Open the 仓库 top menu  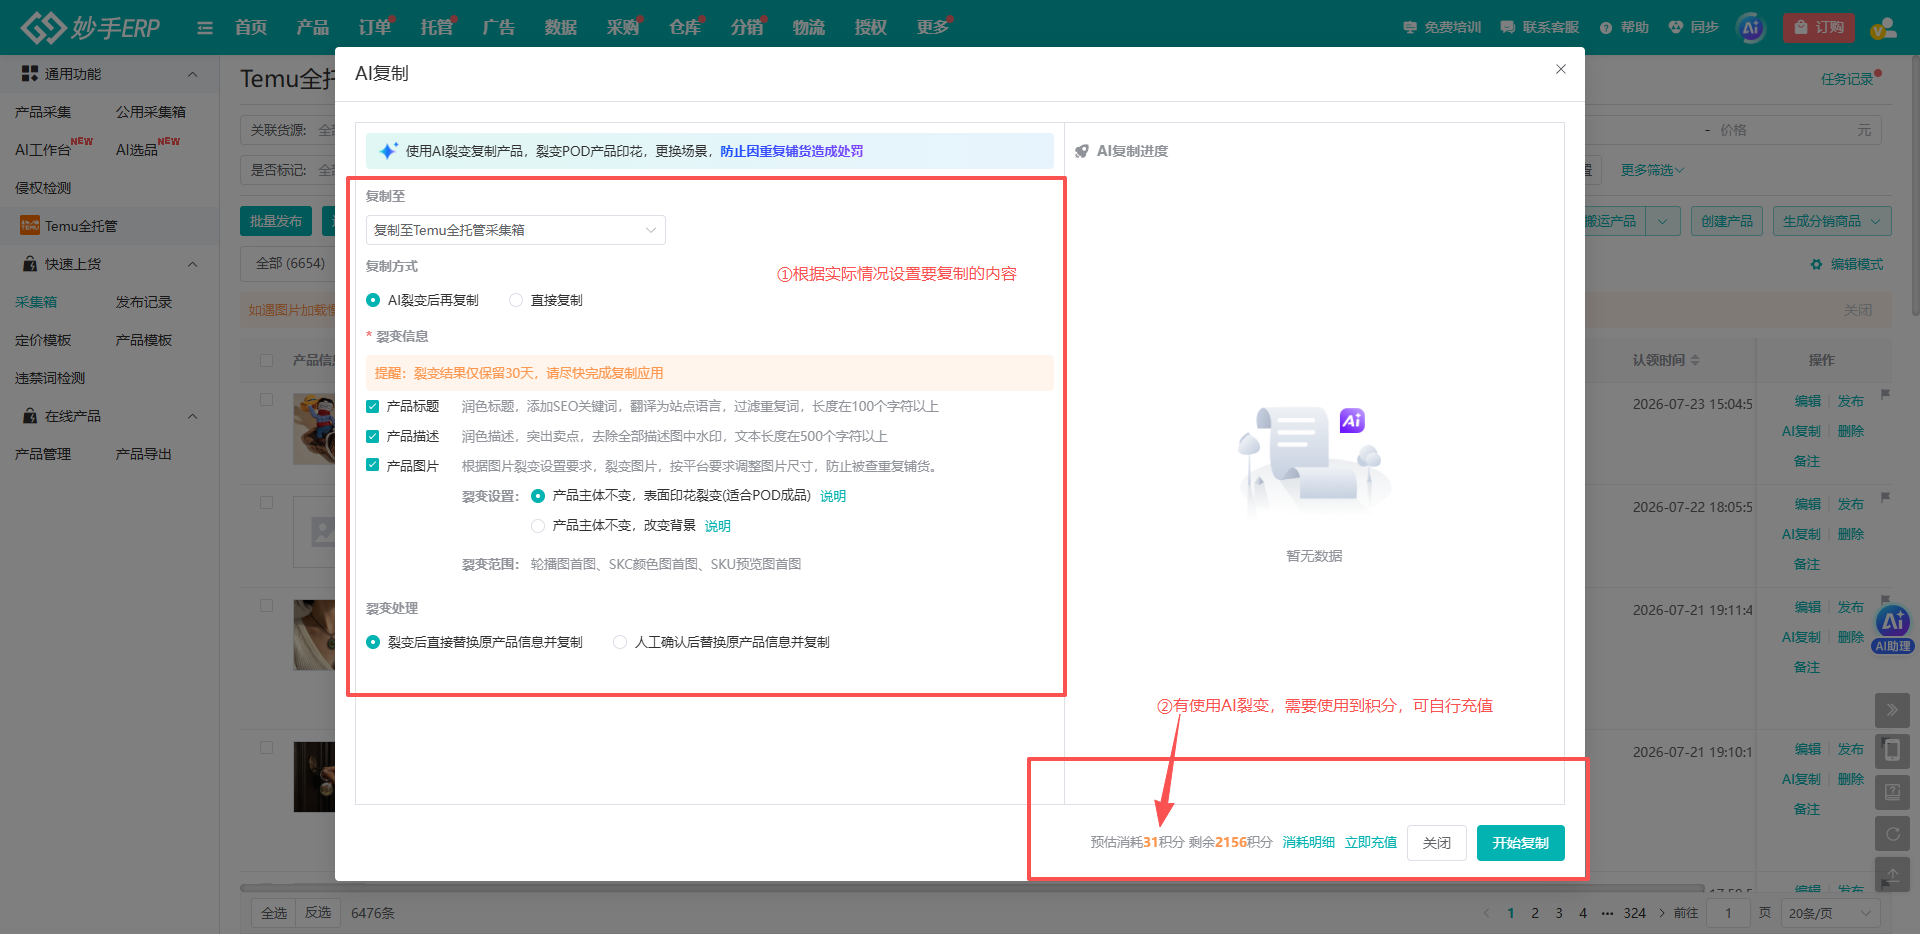coord(685,27)
